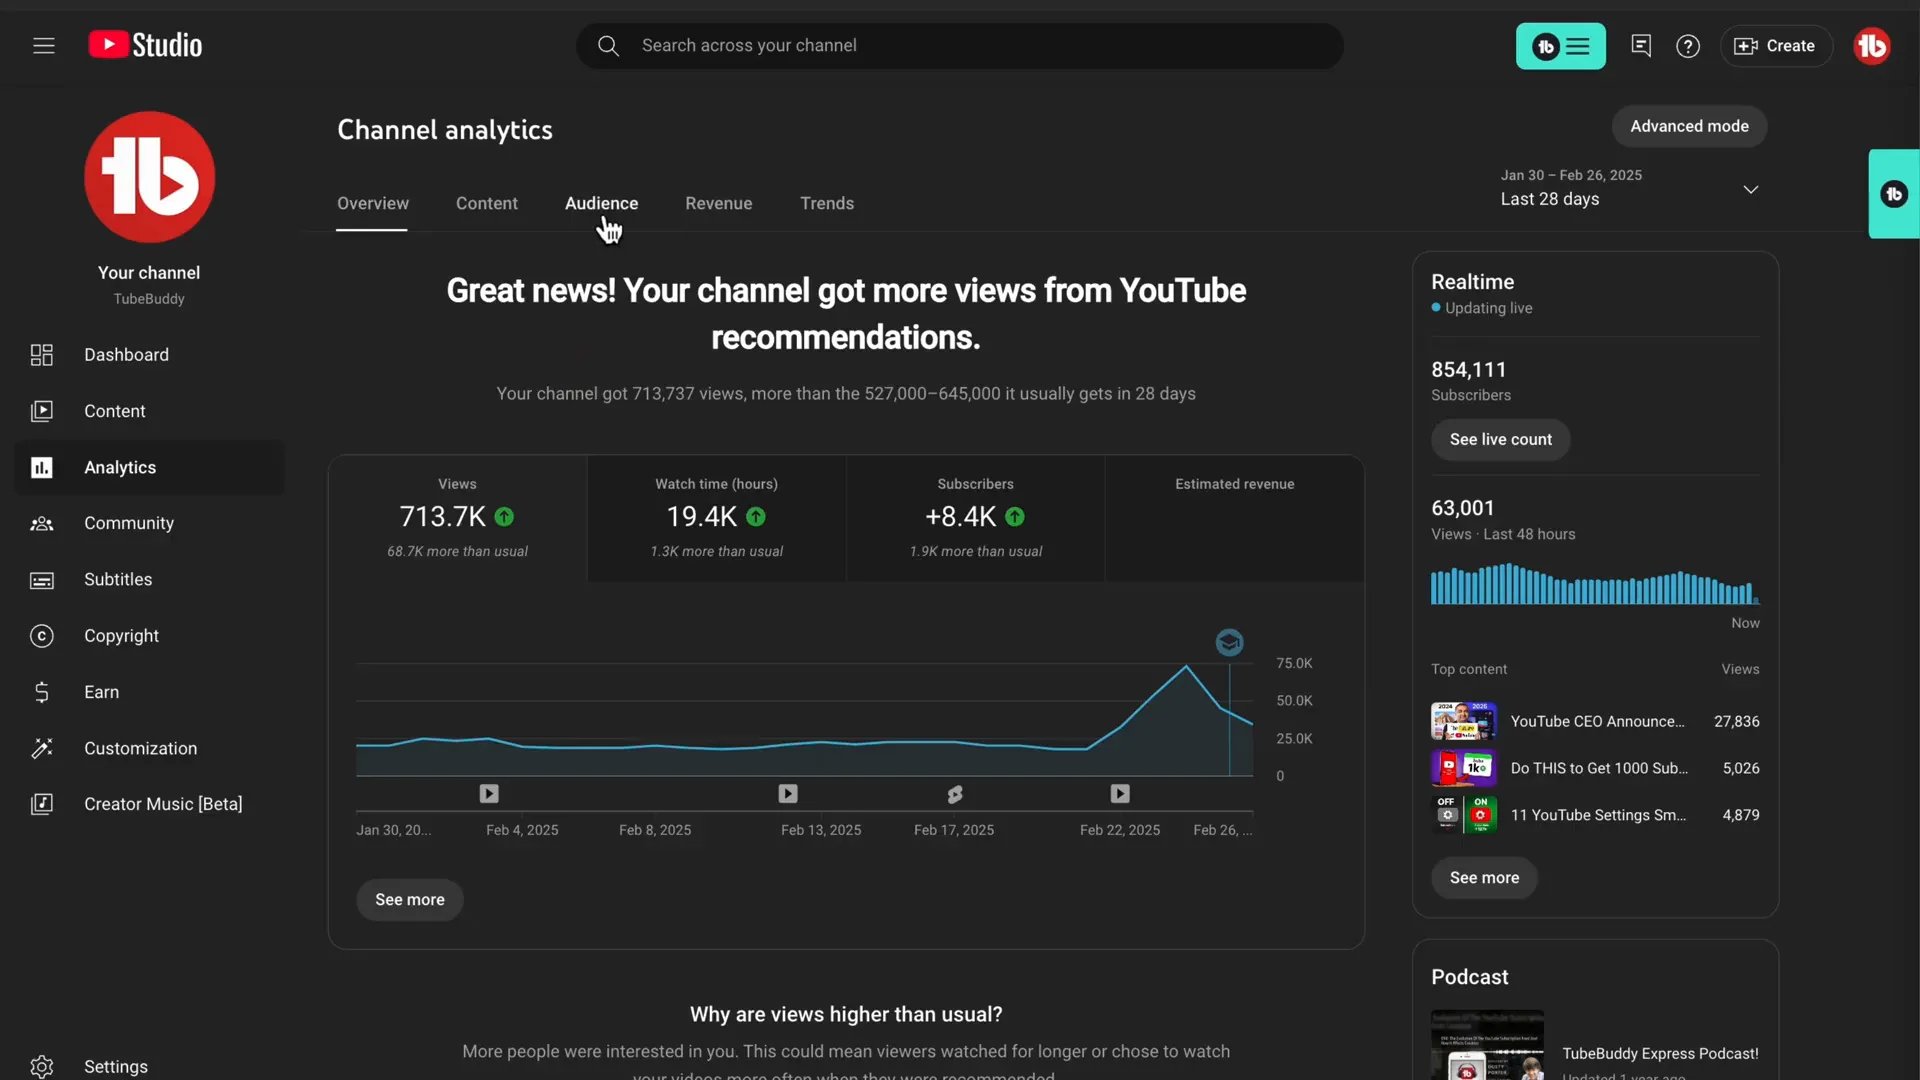Switch to the Audience tab

pos(602,203)
